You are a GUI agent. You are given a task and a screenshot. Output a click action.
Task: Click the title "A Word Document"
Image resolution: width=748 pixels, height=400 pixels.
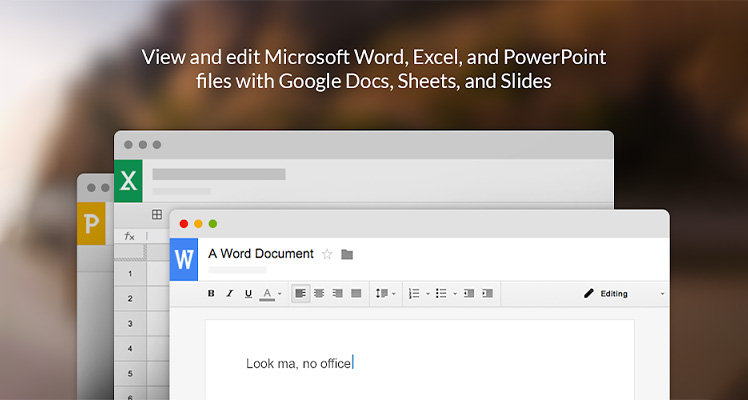pos(261,254)
